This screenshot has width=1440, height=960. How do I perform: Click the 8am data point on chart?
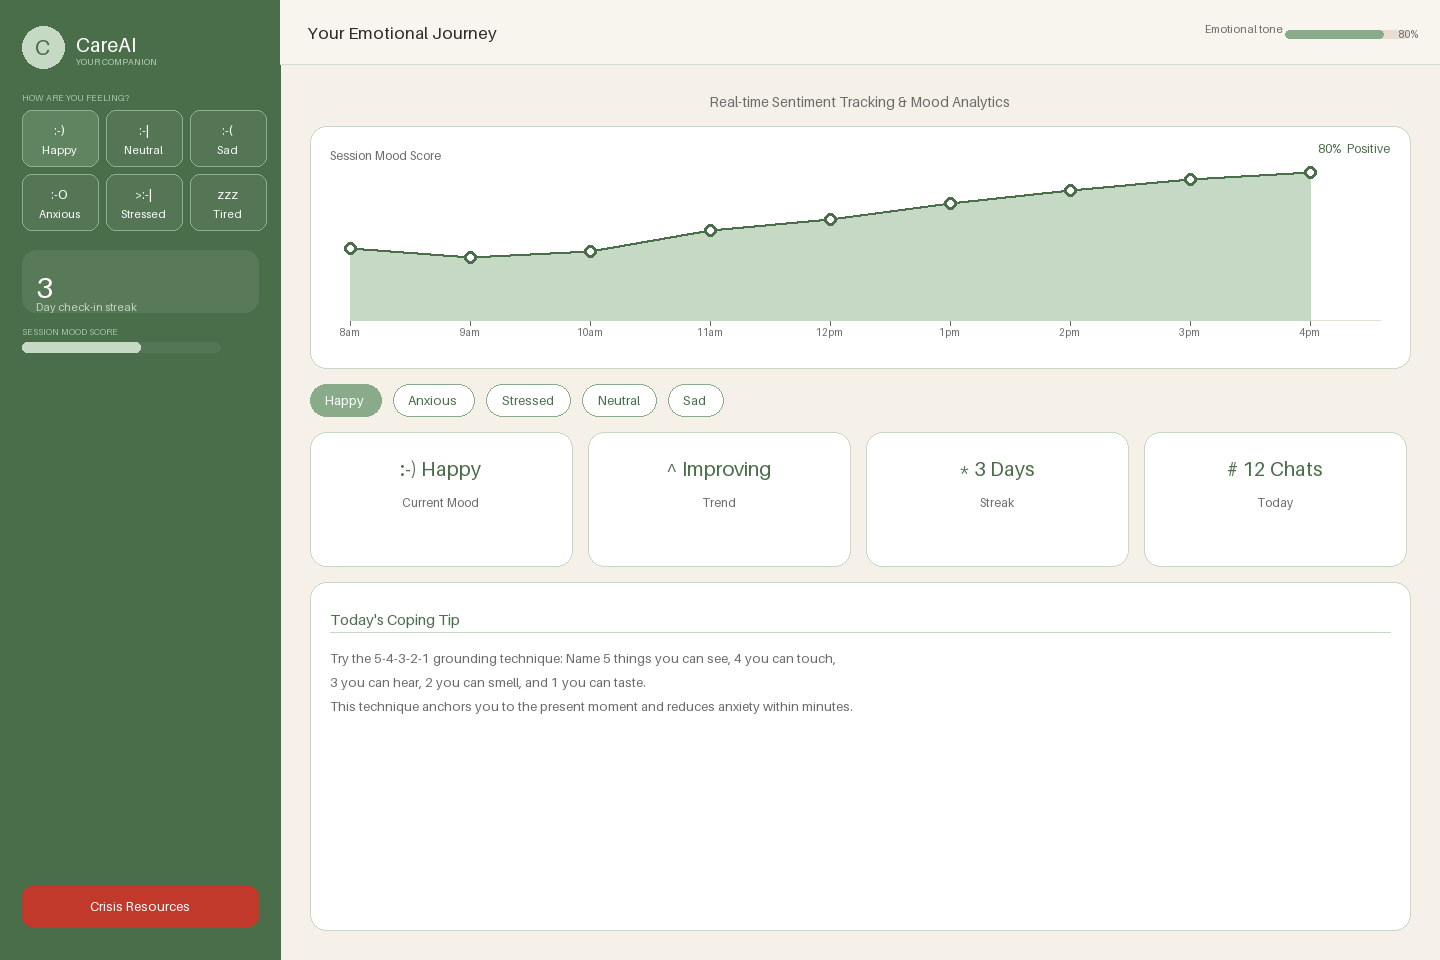tap(350, 248)
